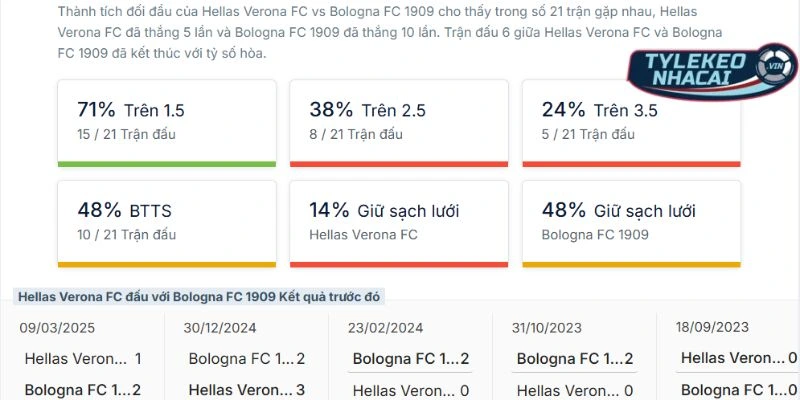Screen dimensions: 800x400
Task: Open the 71% Trên 1.5 stat card
Action: coord(166,121)
